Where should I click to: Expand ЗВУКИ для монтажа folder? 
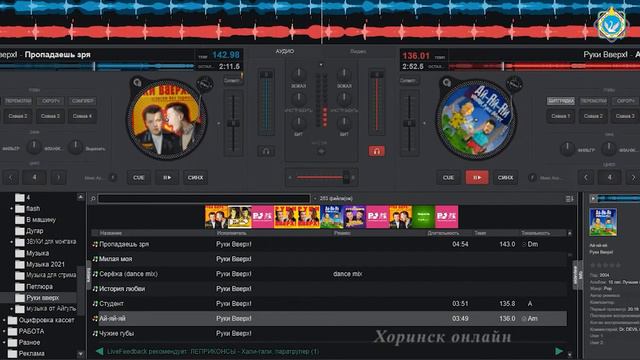coord(11,242)
